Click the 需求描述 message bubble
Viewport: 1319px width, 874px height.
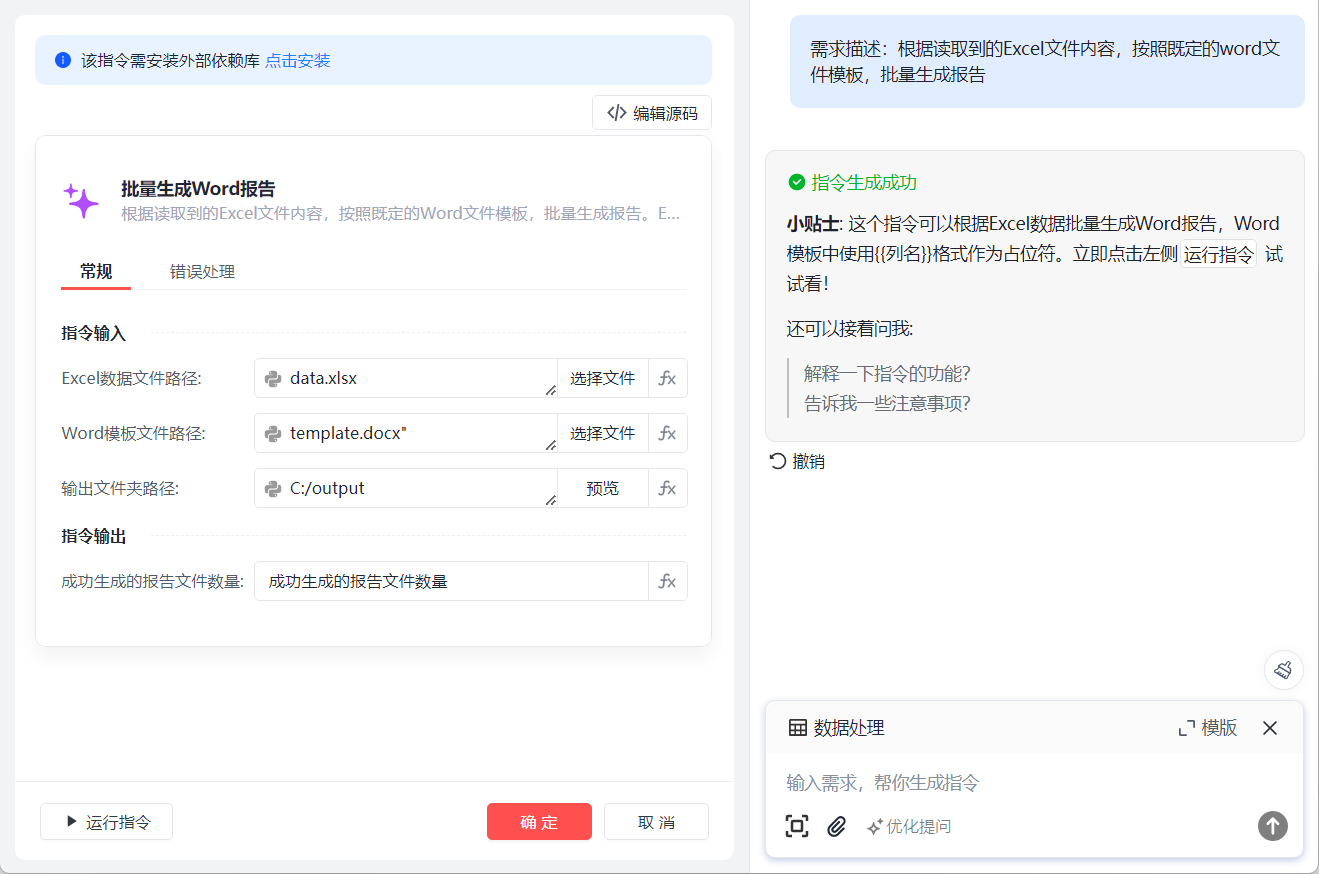pyautogui.click(x=1047, y=61)
